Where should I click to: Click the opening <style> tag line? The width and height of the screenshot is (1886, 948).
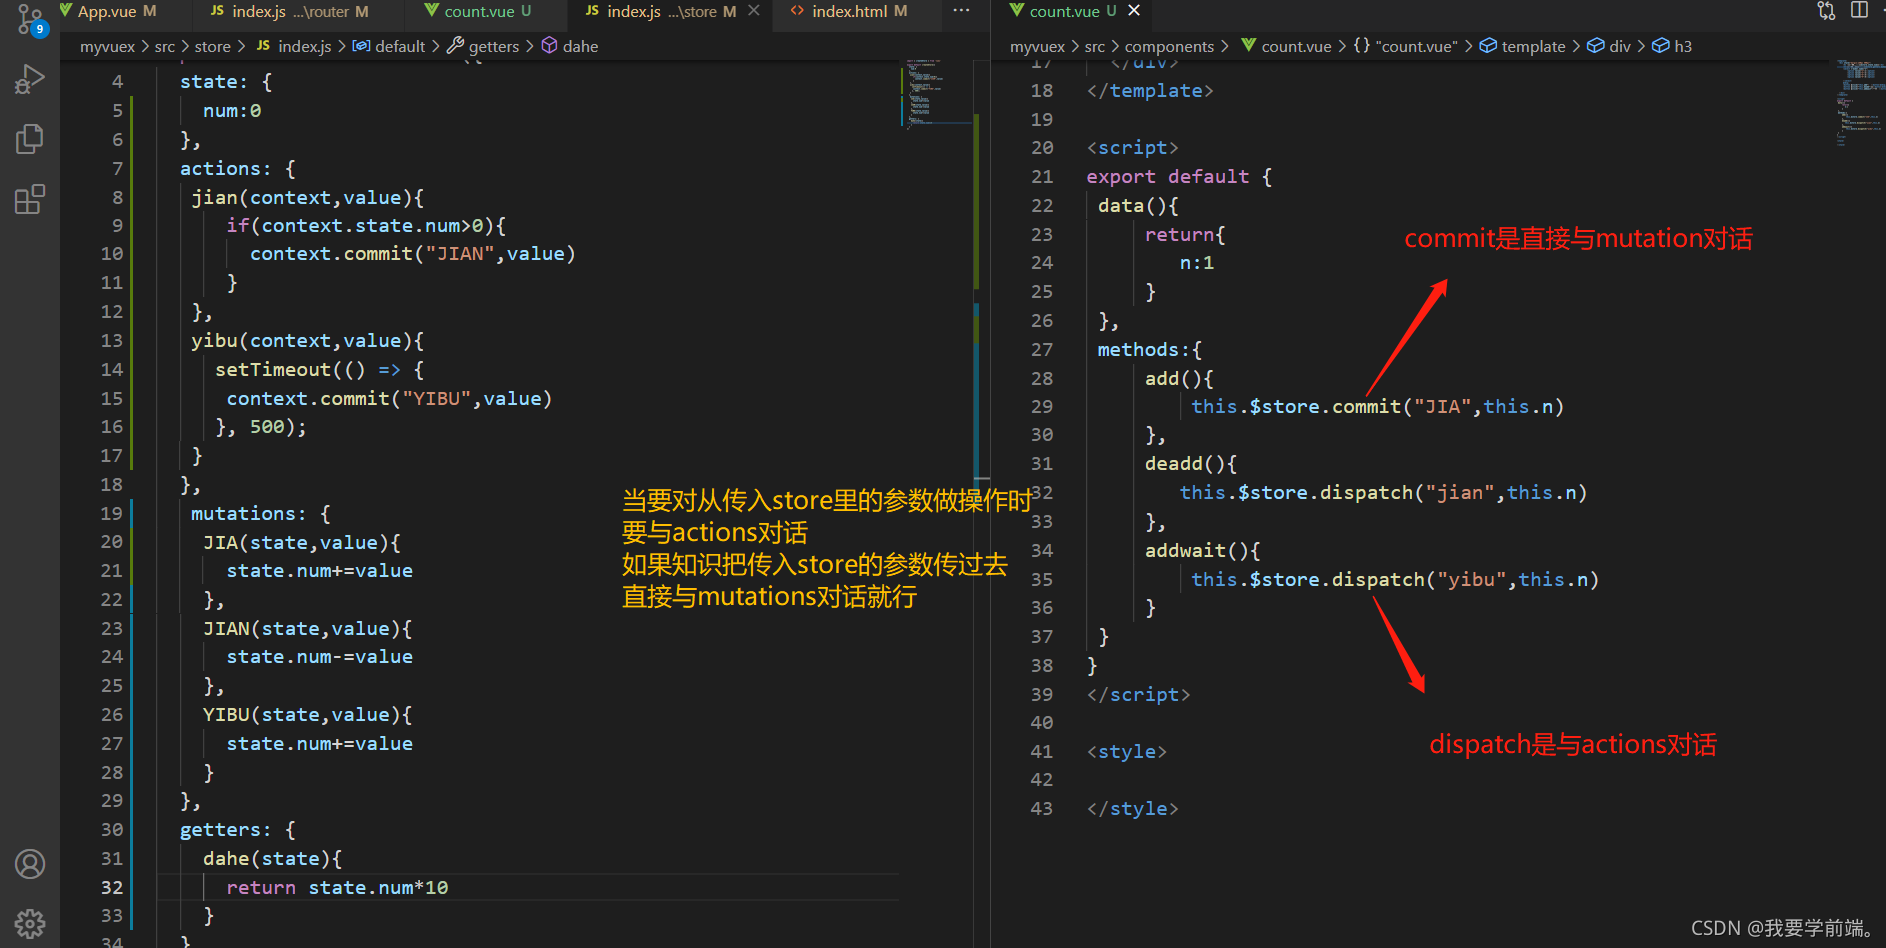point(1127,751)
